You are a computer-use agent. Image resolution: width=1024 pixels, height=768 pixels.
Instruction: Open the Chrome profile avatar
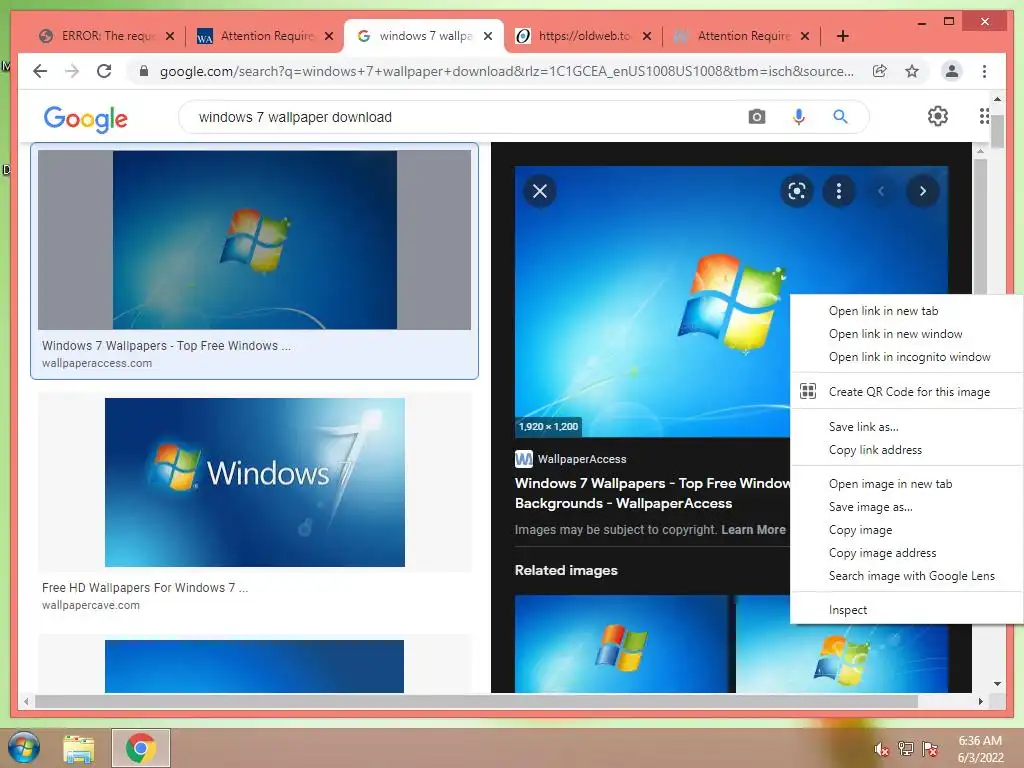pyautogui.click(x=952, y=71)
